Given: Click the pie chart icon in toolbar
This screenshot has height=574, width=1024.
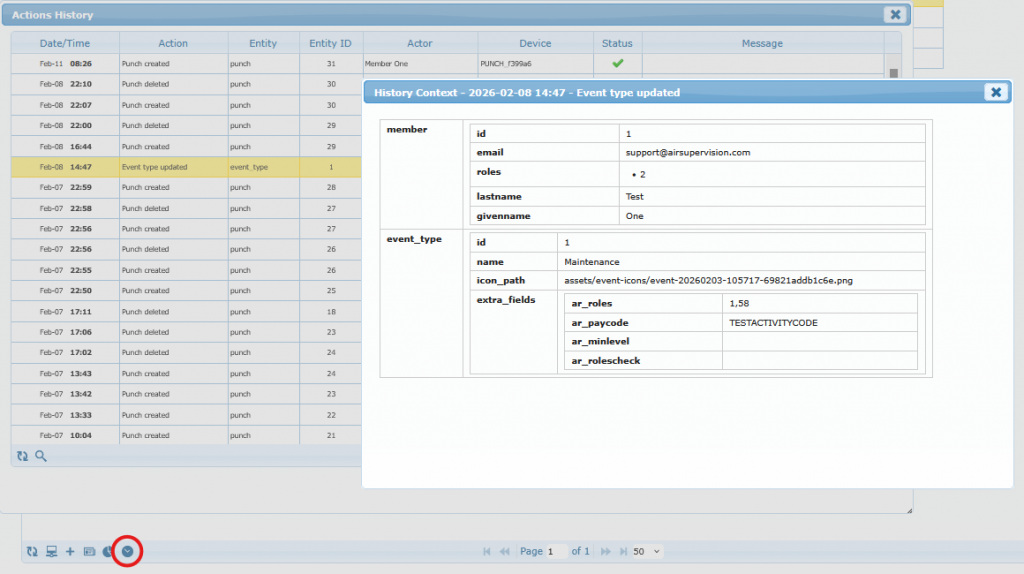Looking at the screenshot, I should click(x=108, y=551).
